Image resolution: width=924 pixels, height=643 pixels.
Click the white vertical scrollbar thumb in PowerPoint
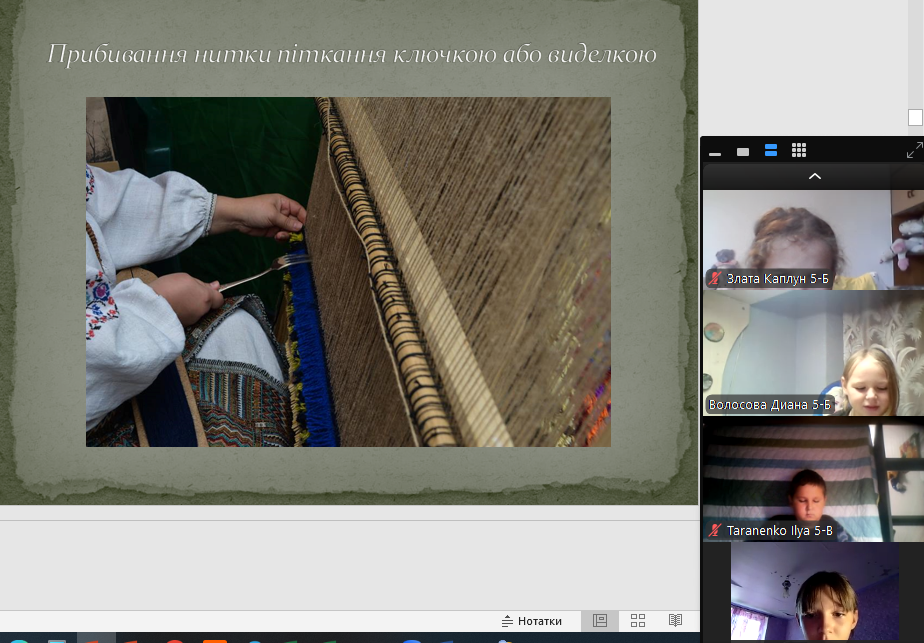(x=915, y=117)
